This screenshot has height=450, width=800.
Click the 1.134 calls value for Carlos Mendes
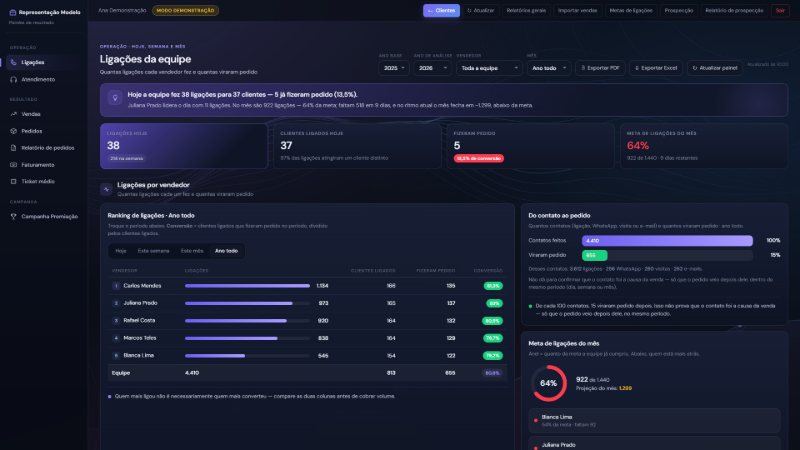pyautogui.click(x=322, y=286)
